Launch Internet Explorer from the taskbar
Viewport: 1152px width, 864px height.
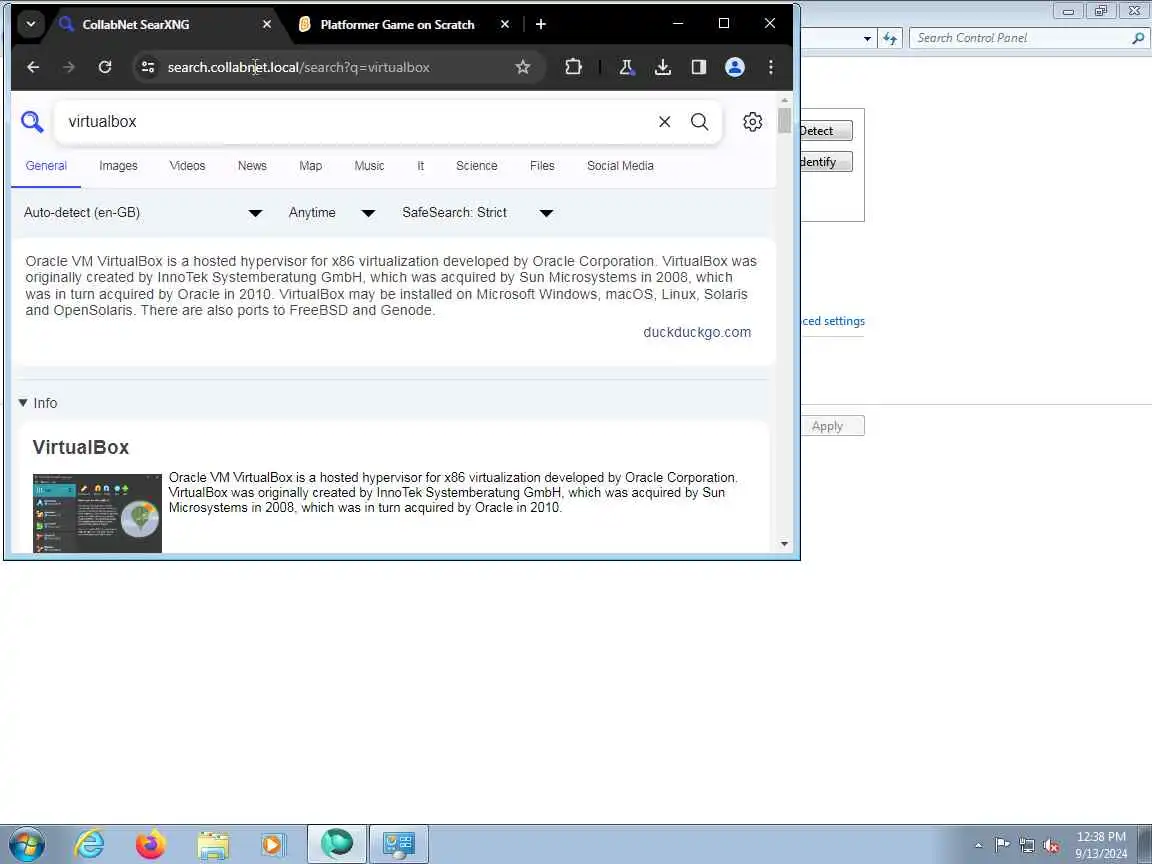89,844
